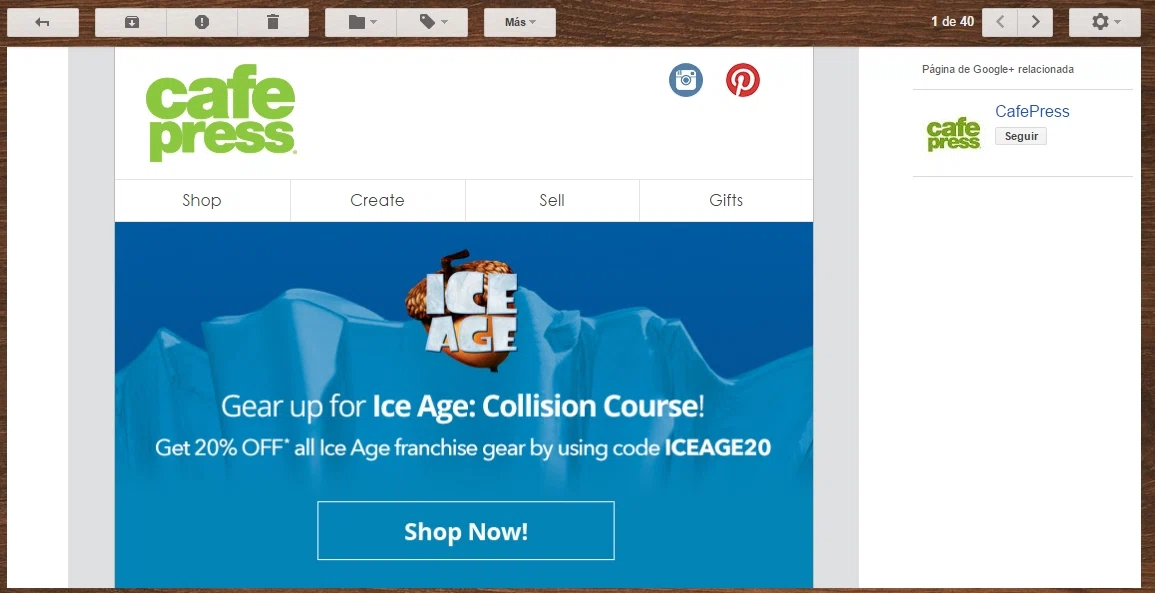
Task: Open the Pinterest icon in email header
Action: tap(742, 80)
